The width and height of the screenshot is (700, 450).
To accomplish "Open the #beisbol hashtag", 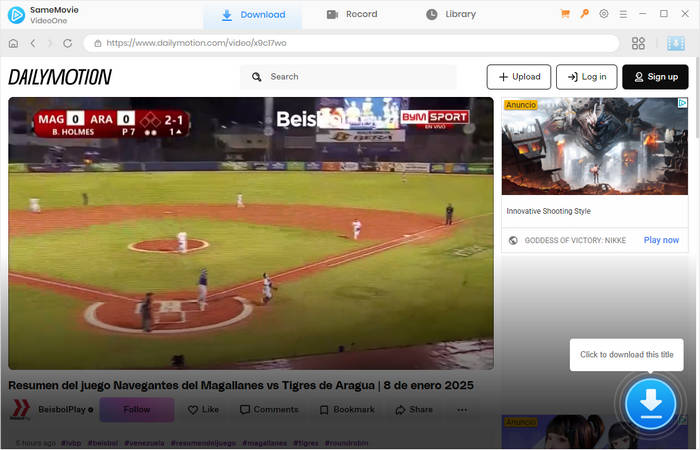I will click(103, 443).
